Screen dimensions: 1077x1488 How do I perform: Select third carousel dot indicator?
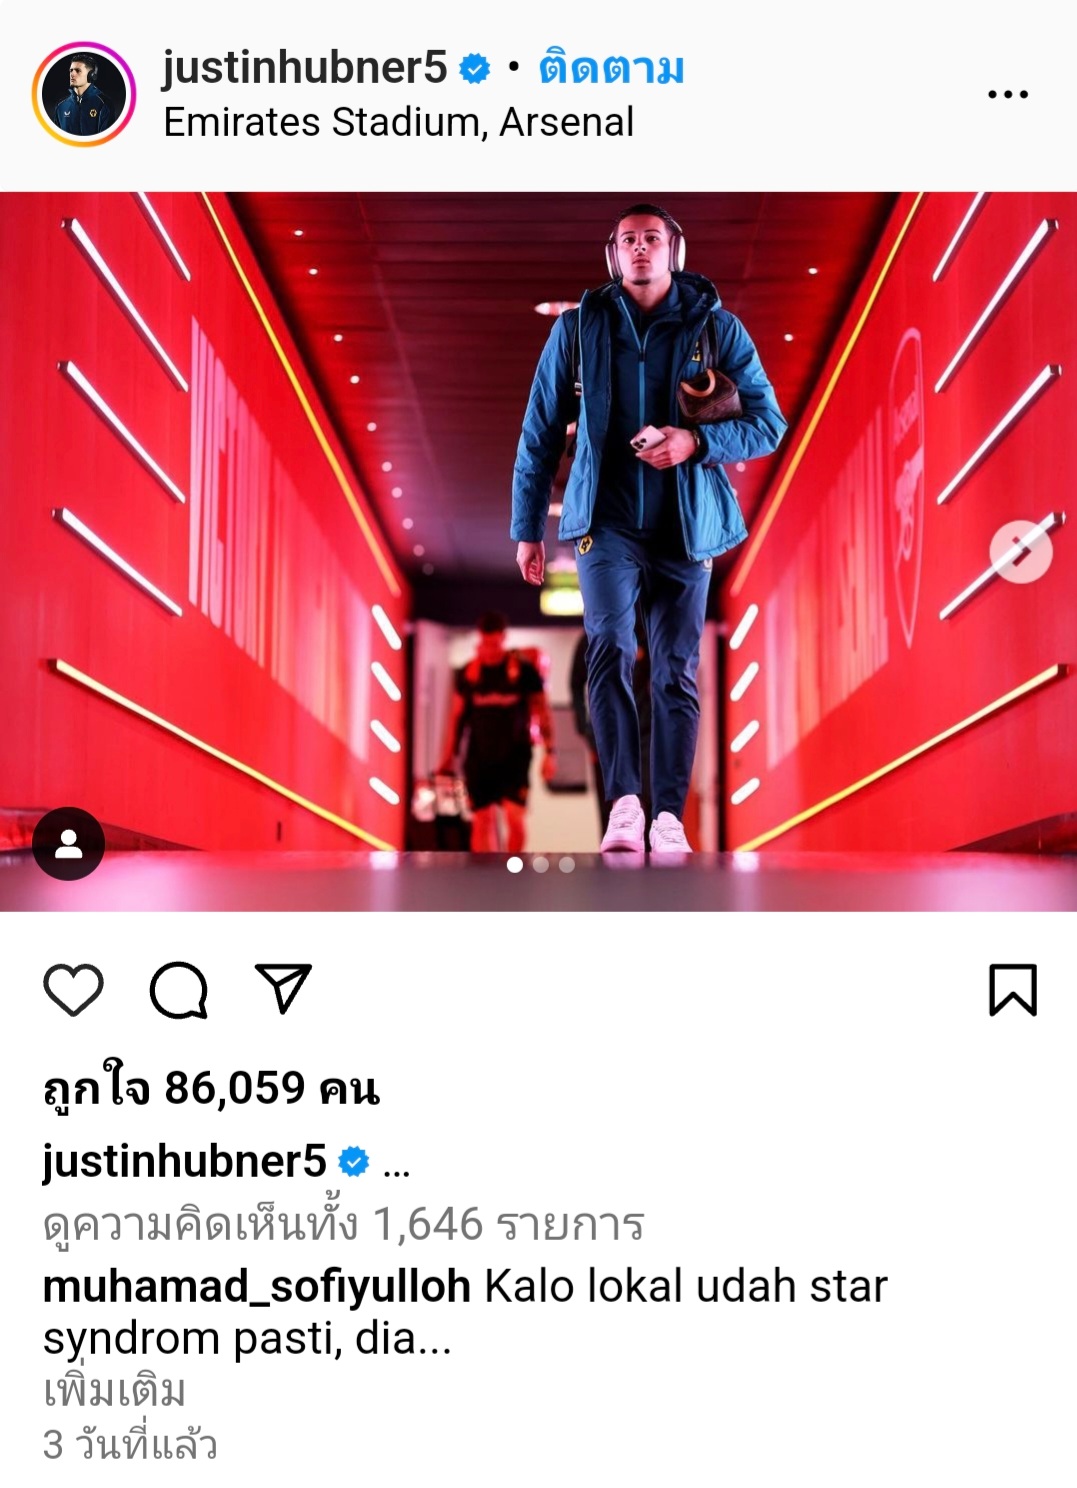[567, 865]
